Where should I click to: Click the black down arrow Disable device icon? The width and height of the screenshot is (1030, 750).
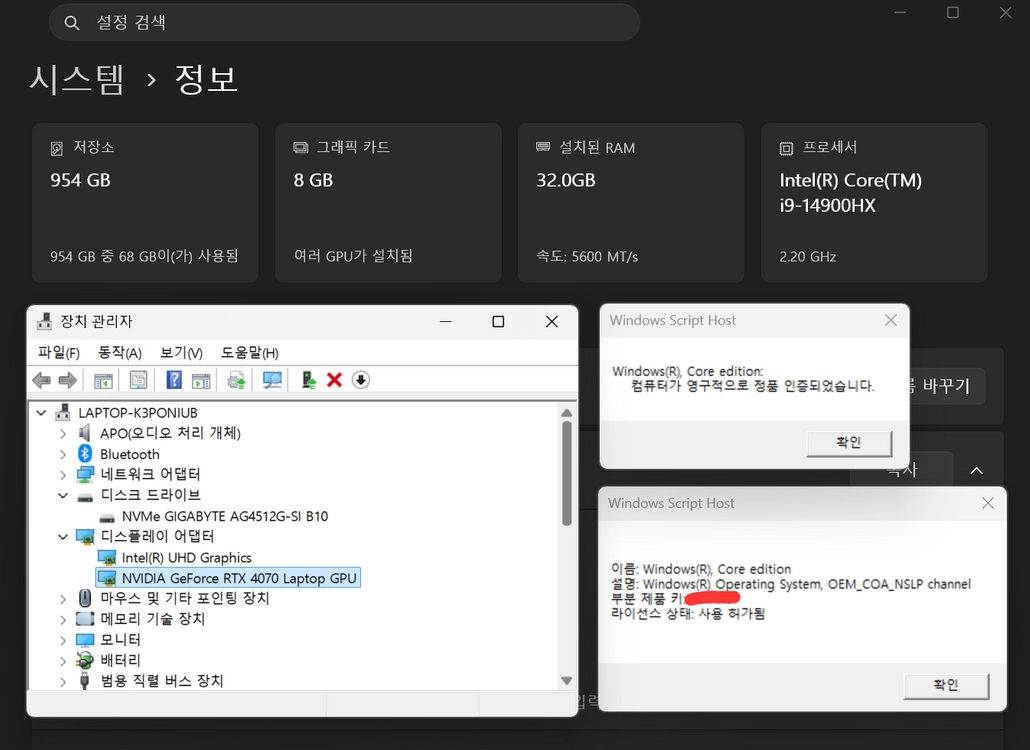[x=361, y=380]
